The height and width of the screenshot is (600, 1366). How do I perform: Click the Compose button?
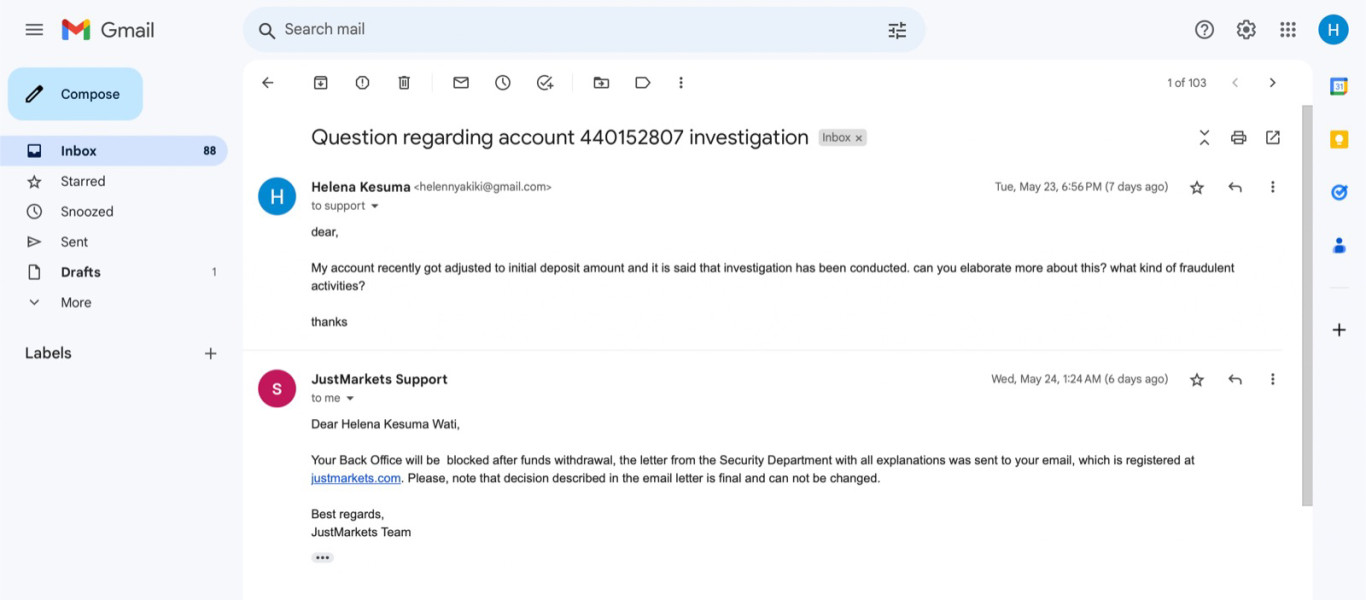[x=76, y=94]
